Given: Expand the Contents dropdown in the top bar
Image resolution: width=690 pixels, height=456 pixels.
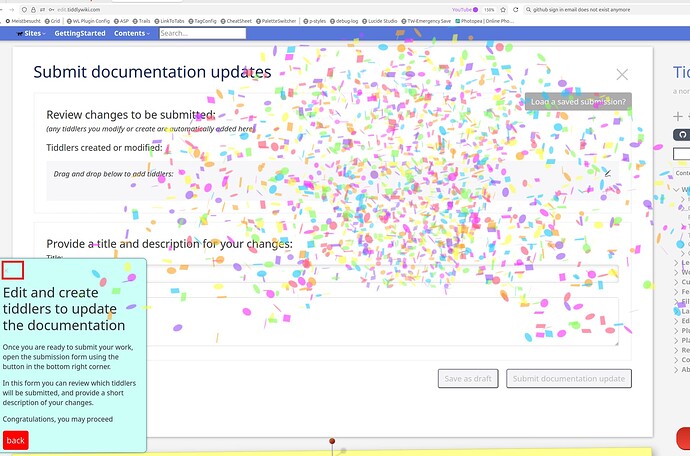Looking at the screenshot, I should click(x=132, y=33).
